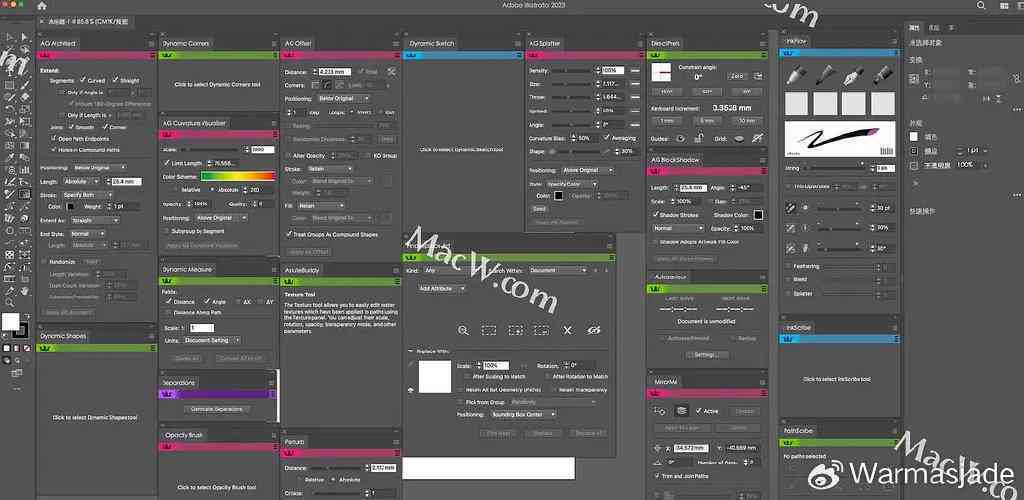Open the AG Architect panel menu icon
Screen dimensions: 1024x500
tap(152, 44)
